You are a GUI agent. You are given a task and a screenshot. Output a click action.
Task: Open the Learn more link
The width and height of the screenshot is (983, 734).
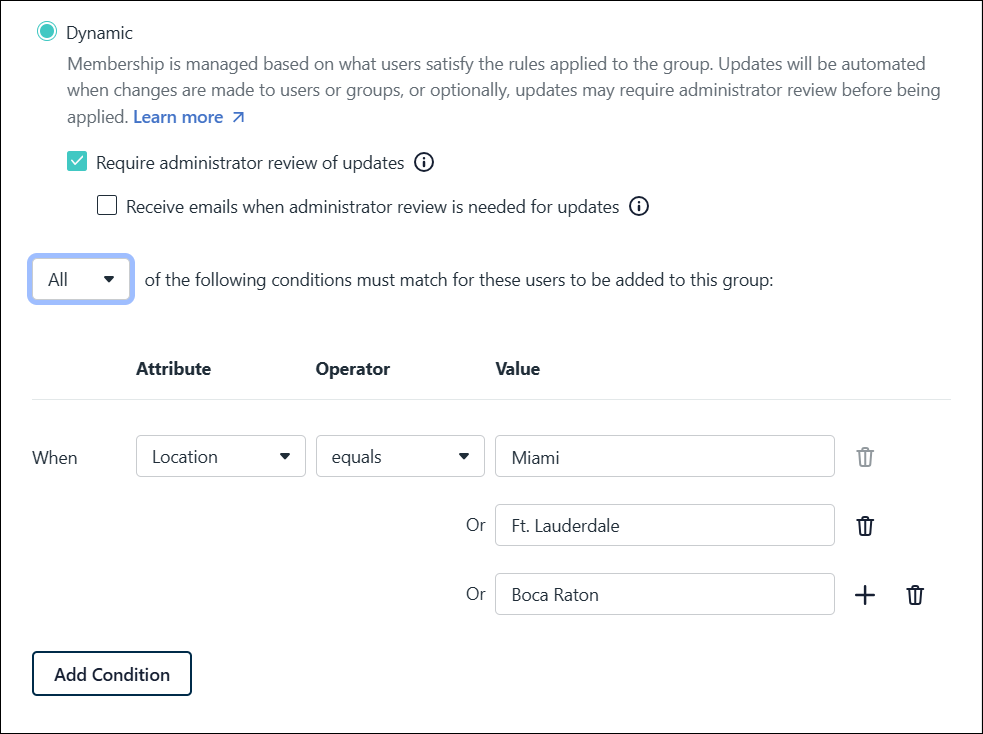pyautogui.click(x=178, y=117)
